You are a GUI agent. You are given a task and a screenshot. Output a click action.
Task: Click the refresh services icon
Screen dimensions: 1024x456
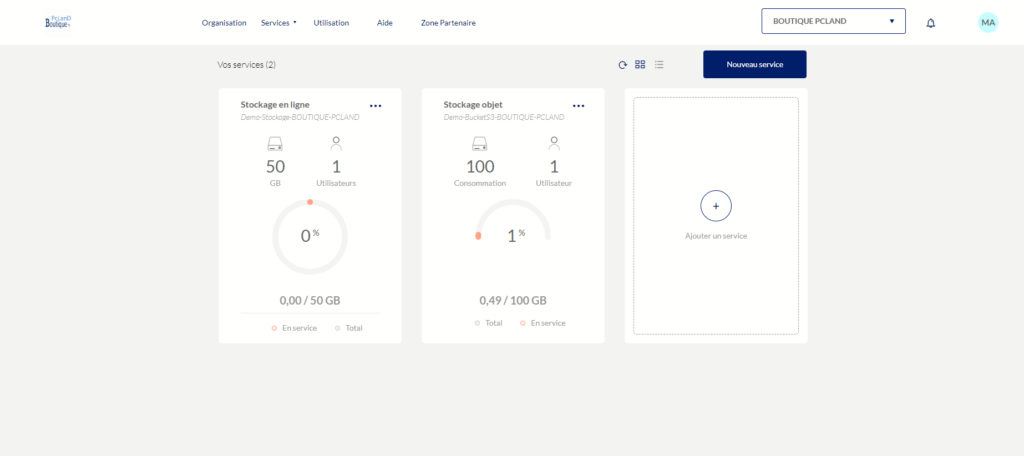click(x=622, y=65)
